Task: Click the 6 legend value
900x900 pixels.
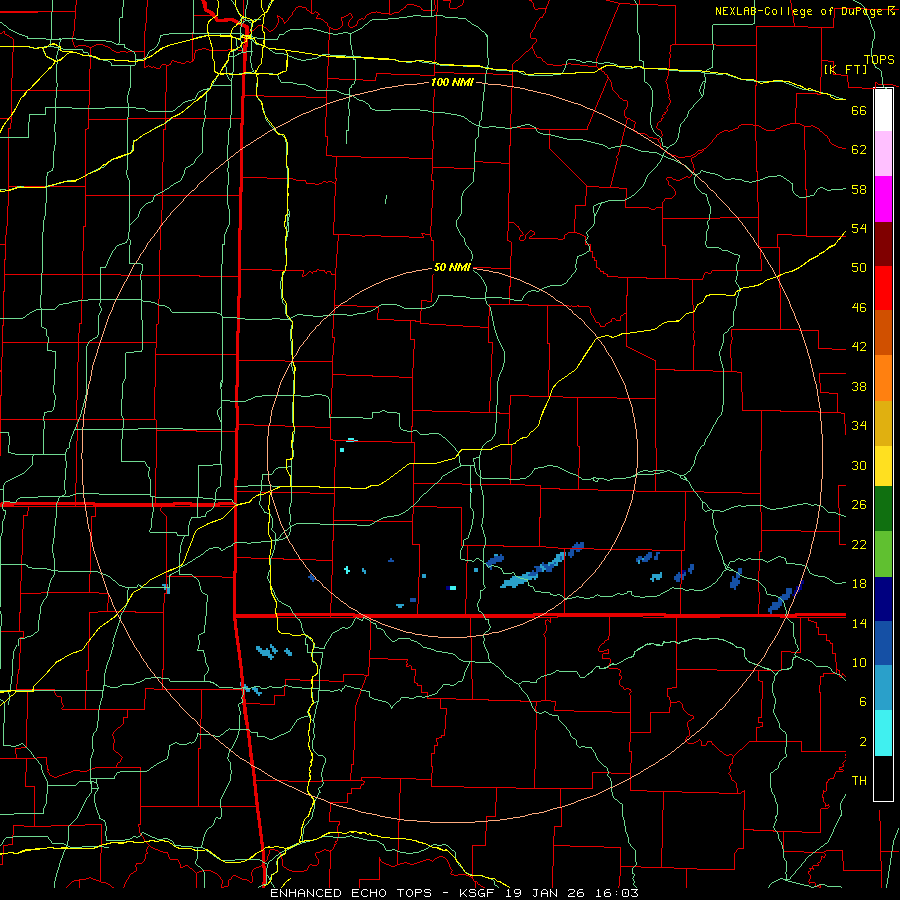Action: pyautogui.click(x=862, y=701)
